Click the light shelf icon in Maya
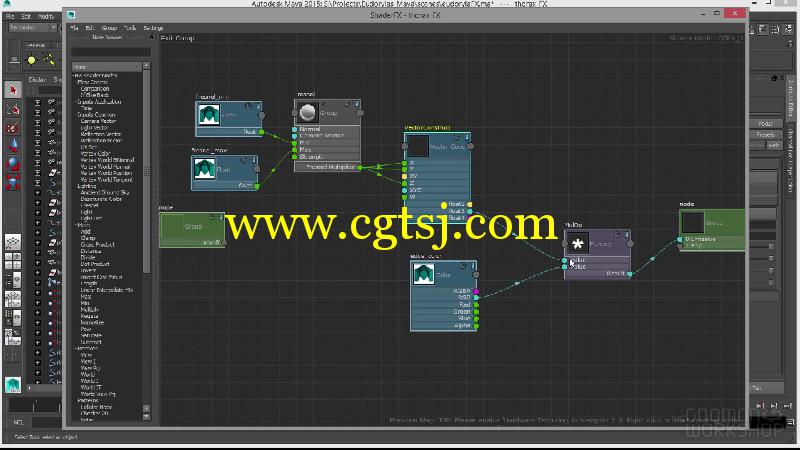Image resolution: width=800 pixels, height=450 pixels. [32, 60]
